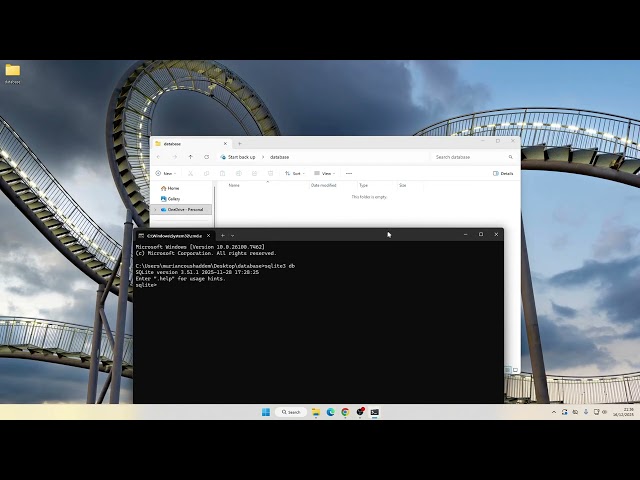Click the taskbar Search box
This screenshot has height=480, width=640.
pos(291,412)
